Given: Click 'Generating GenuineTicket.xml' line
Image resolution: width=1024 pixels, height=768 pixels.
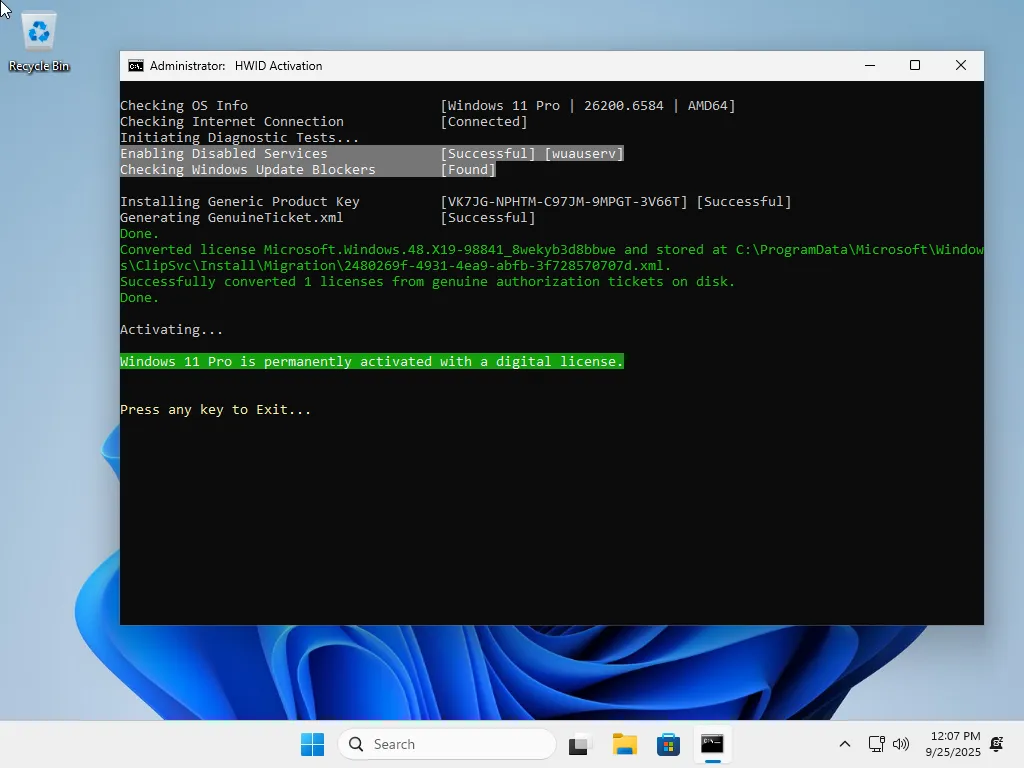Looking at the screenshot, I should point(231,217).
